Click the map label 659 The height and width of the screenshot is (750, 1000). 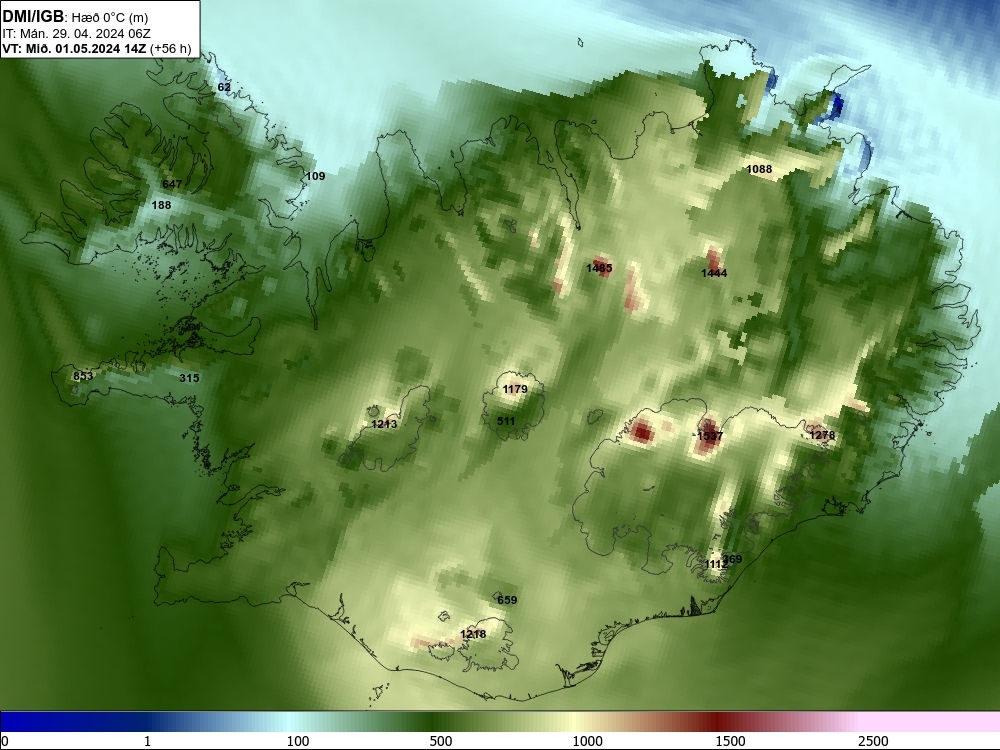coord(507,600)
